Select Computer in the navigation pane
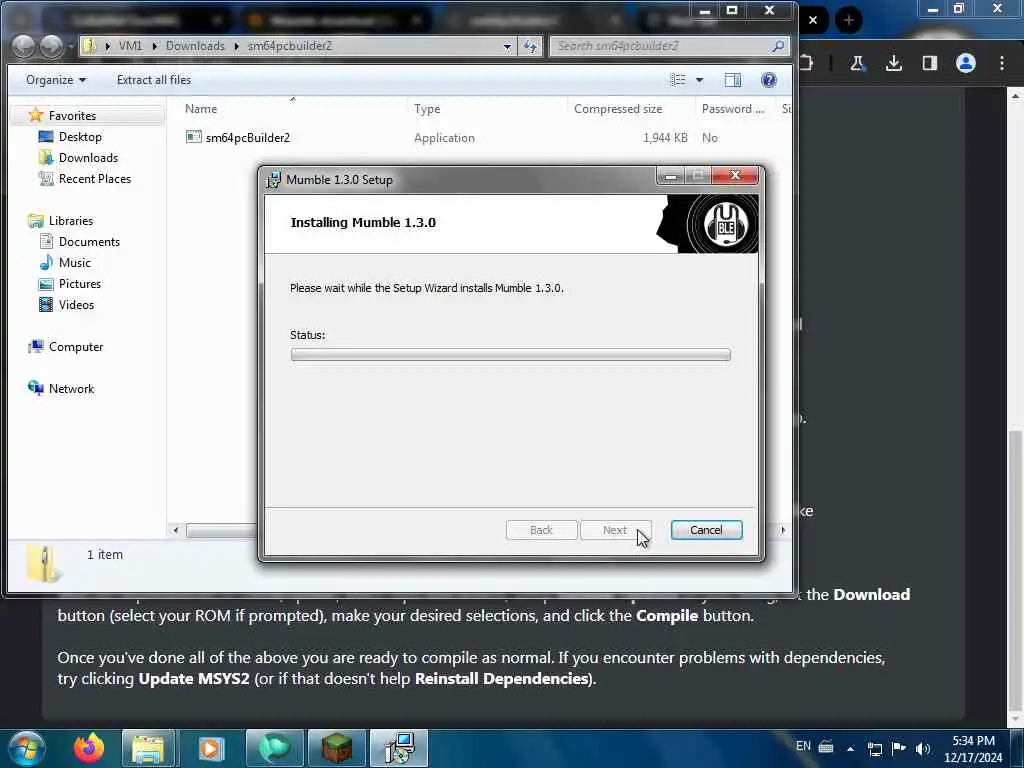The image size is (1024, 768). (x=76, y=347)
